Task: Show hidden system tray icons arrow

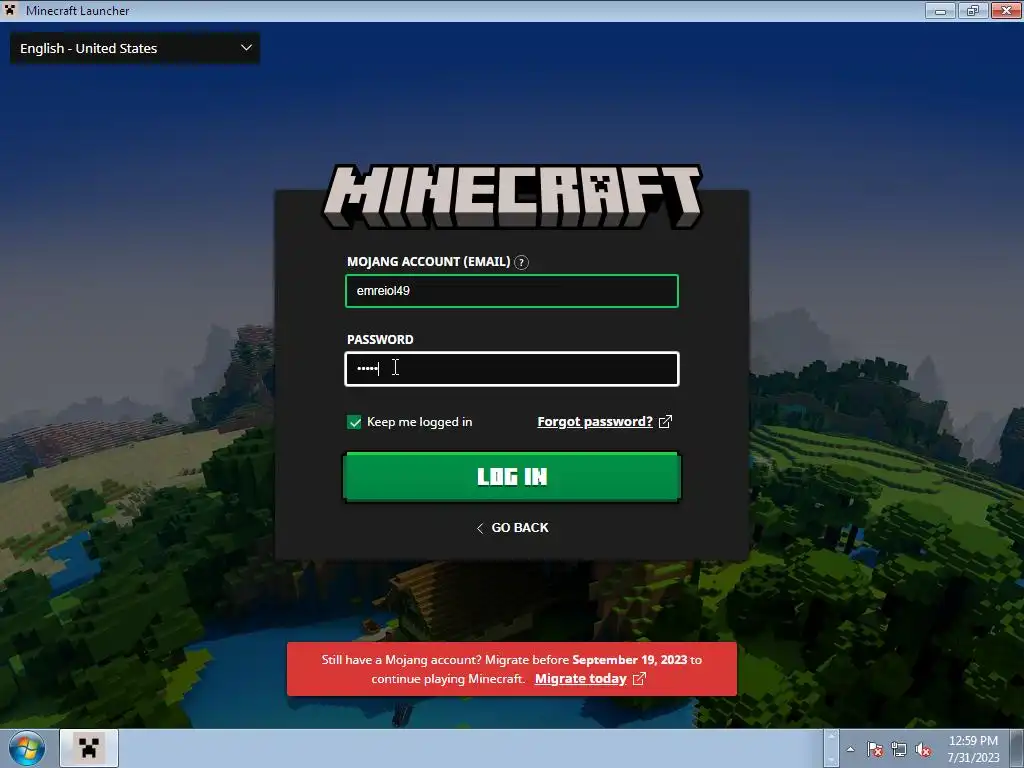Action: point(850,749)
